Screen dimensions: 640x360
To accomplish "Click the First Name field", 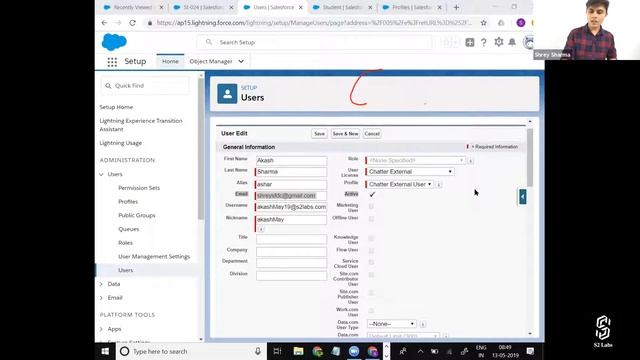I will pos(291,161).
